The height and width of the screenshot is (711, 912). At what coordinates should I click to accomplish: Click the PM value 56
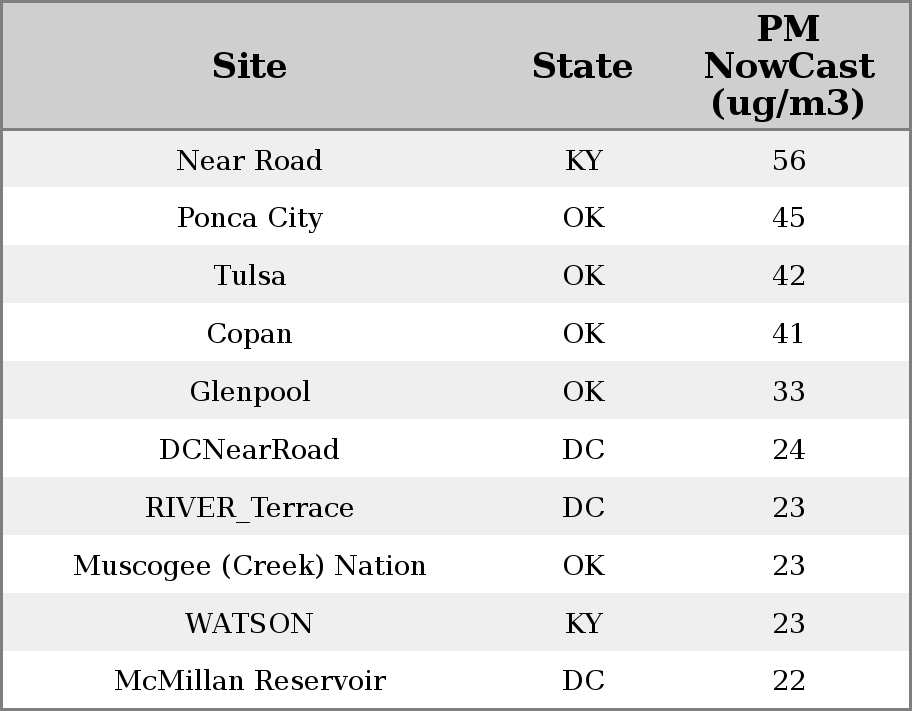click(x=788, y=160)
